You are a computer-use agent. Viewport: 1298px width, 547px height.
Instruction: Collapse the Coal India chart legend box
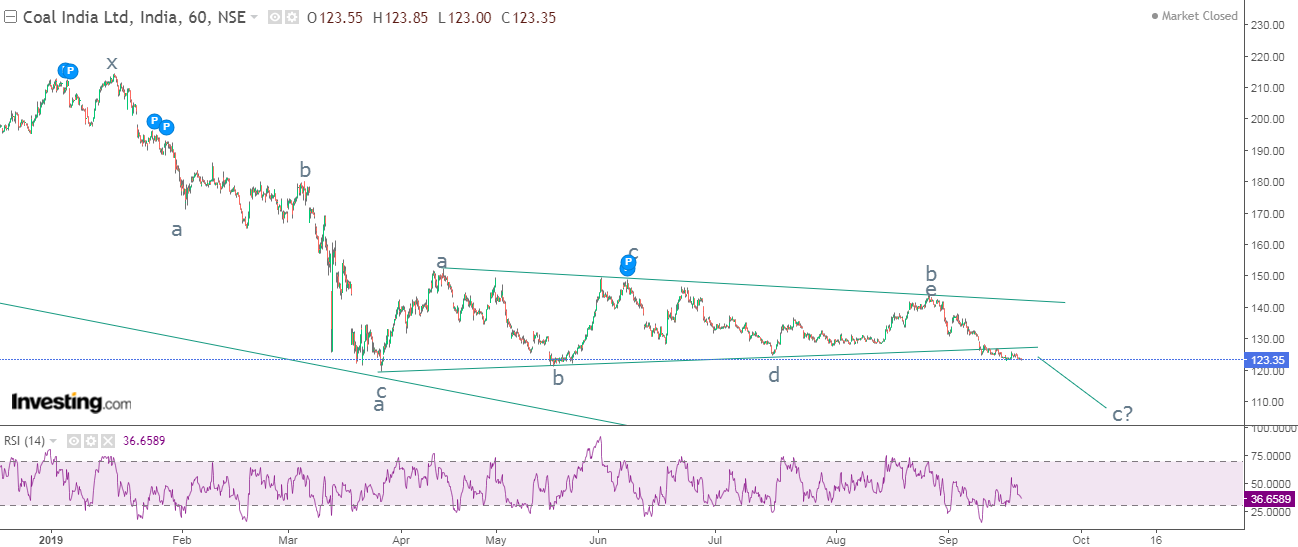(9, 17)
